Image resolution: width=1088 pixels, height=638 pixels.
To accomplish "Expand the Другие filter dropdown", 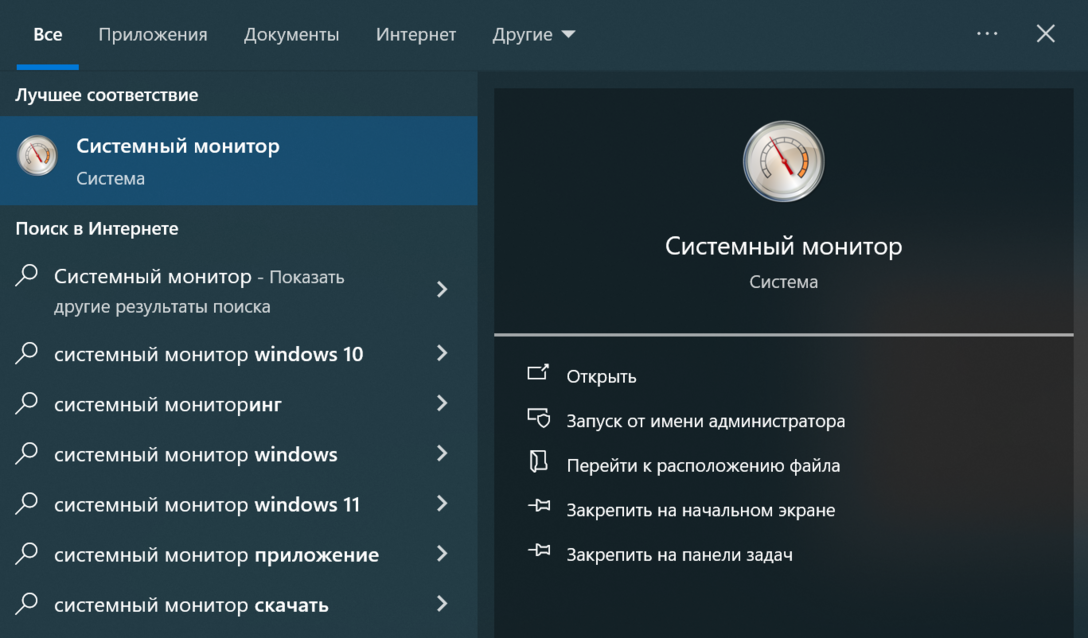I will (533, 34).
